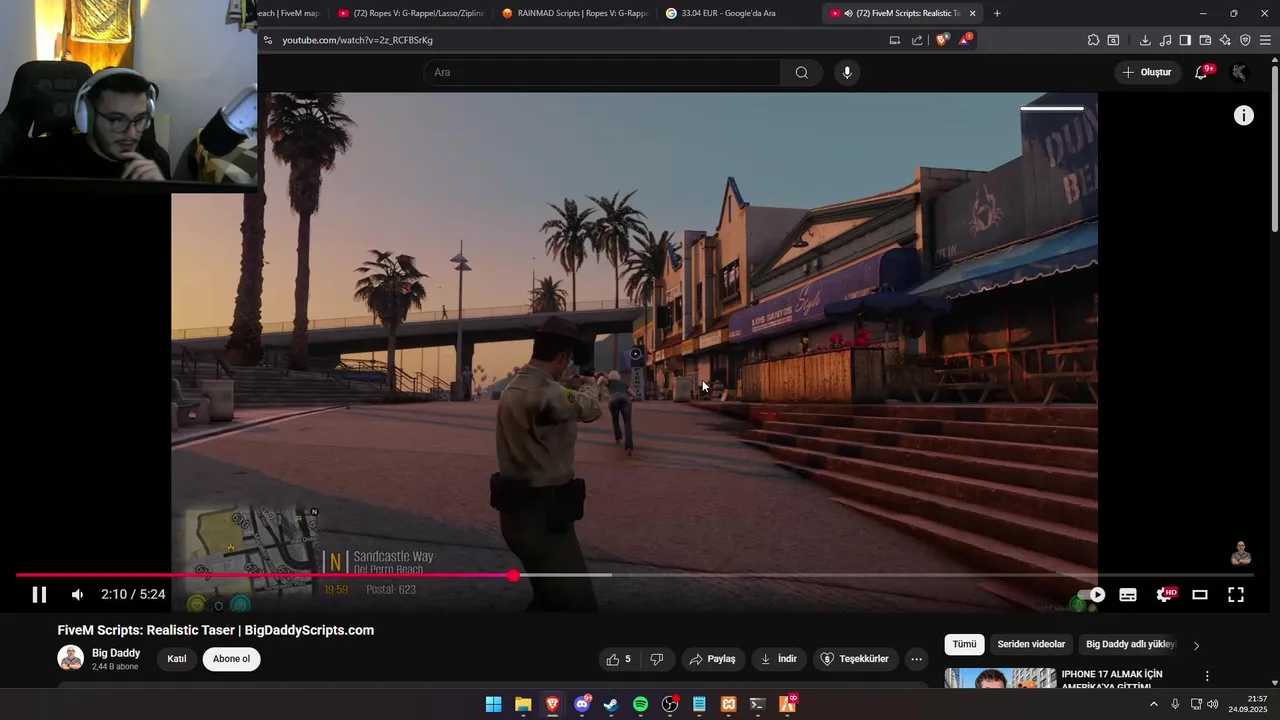1280x720 pixels.
Task: Open Brave Rewards triangle icon
Action: [964, 40]
